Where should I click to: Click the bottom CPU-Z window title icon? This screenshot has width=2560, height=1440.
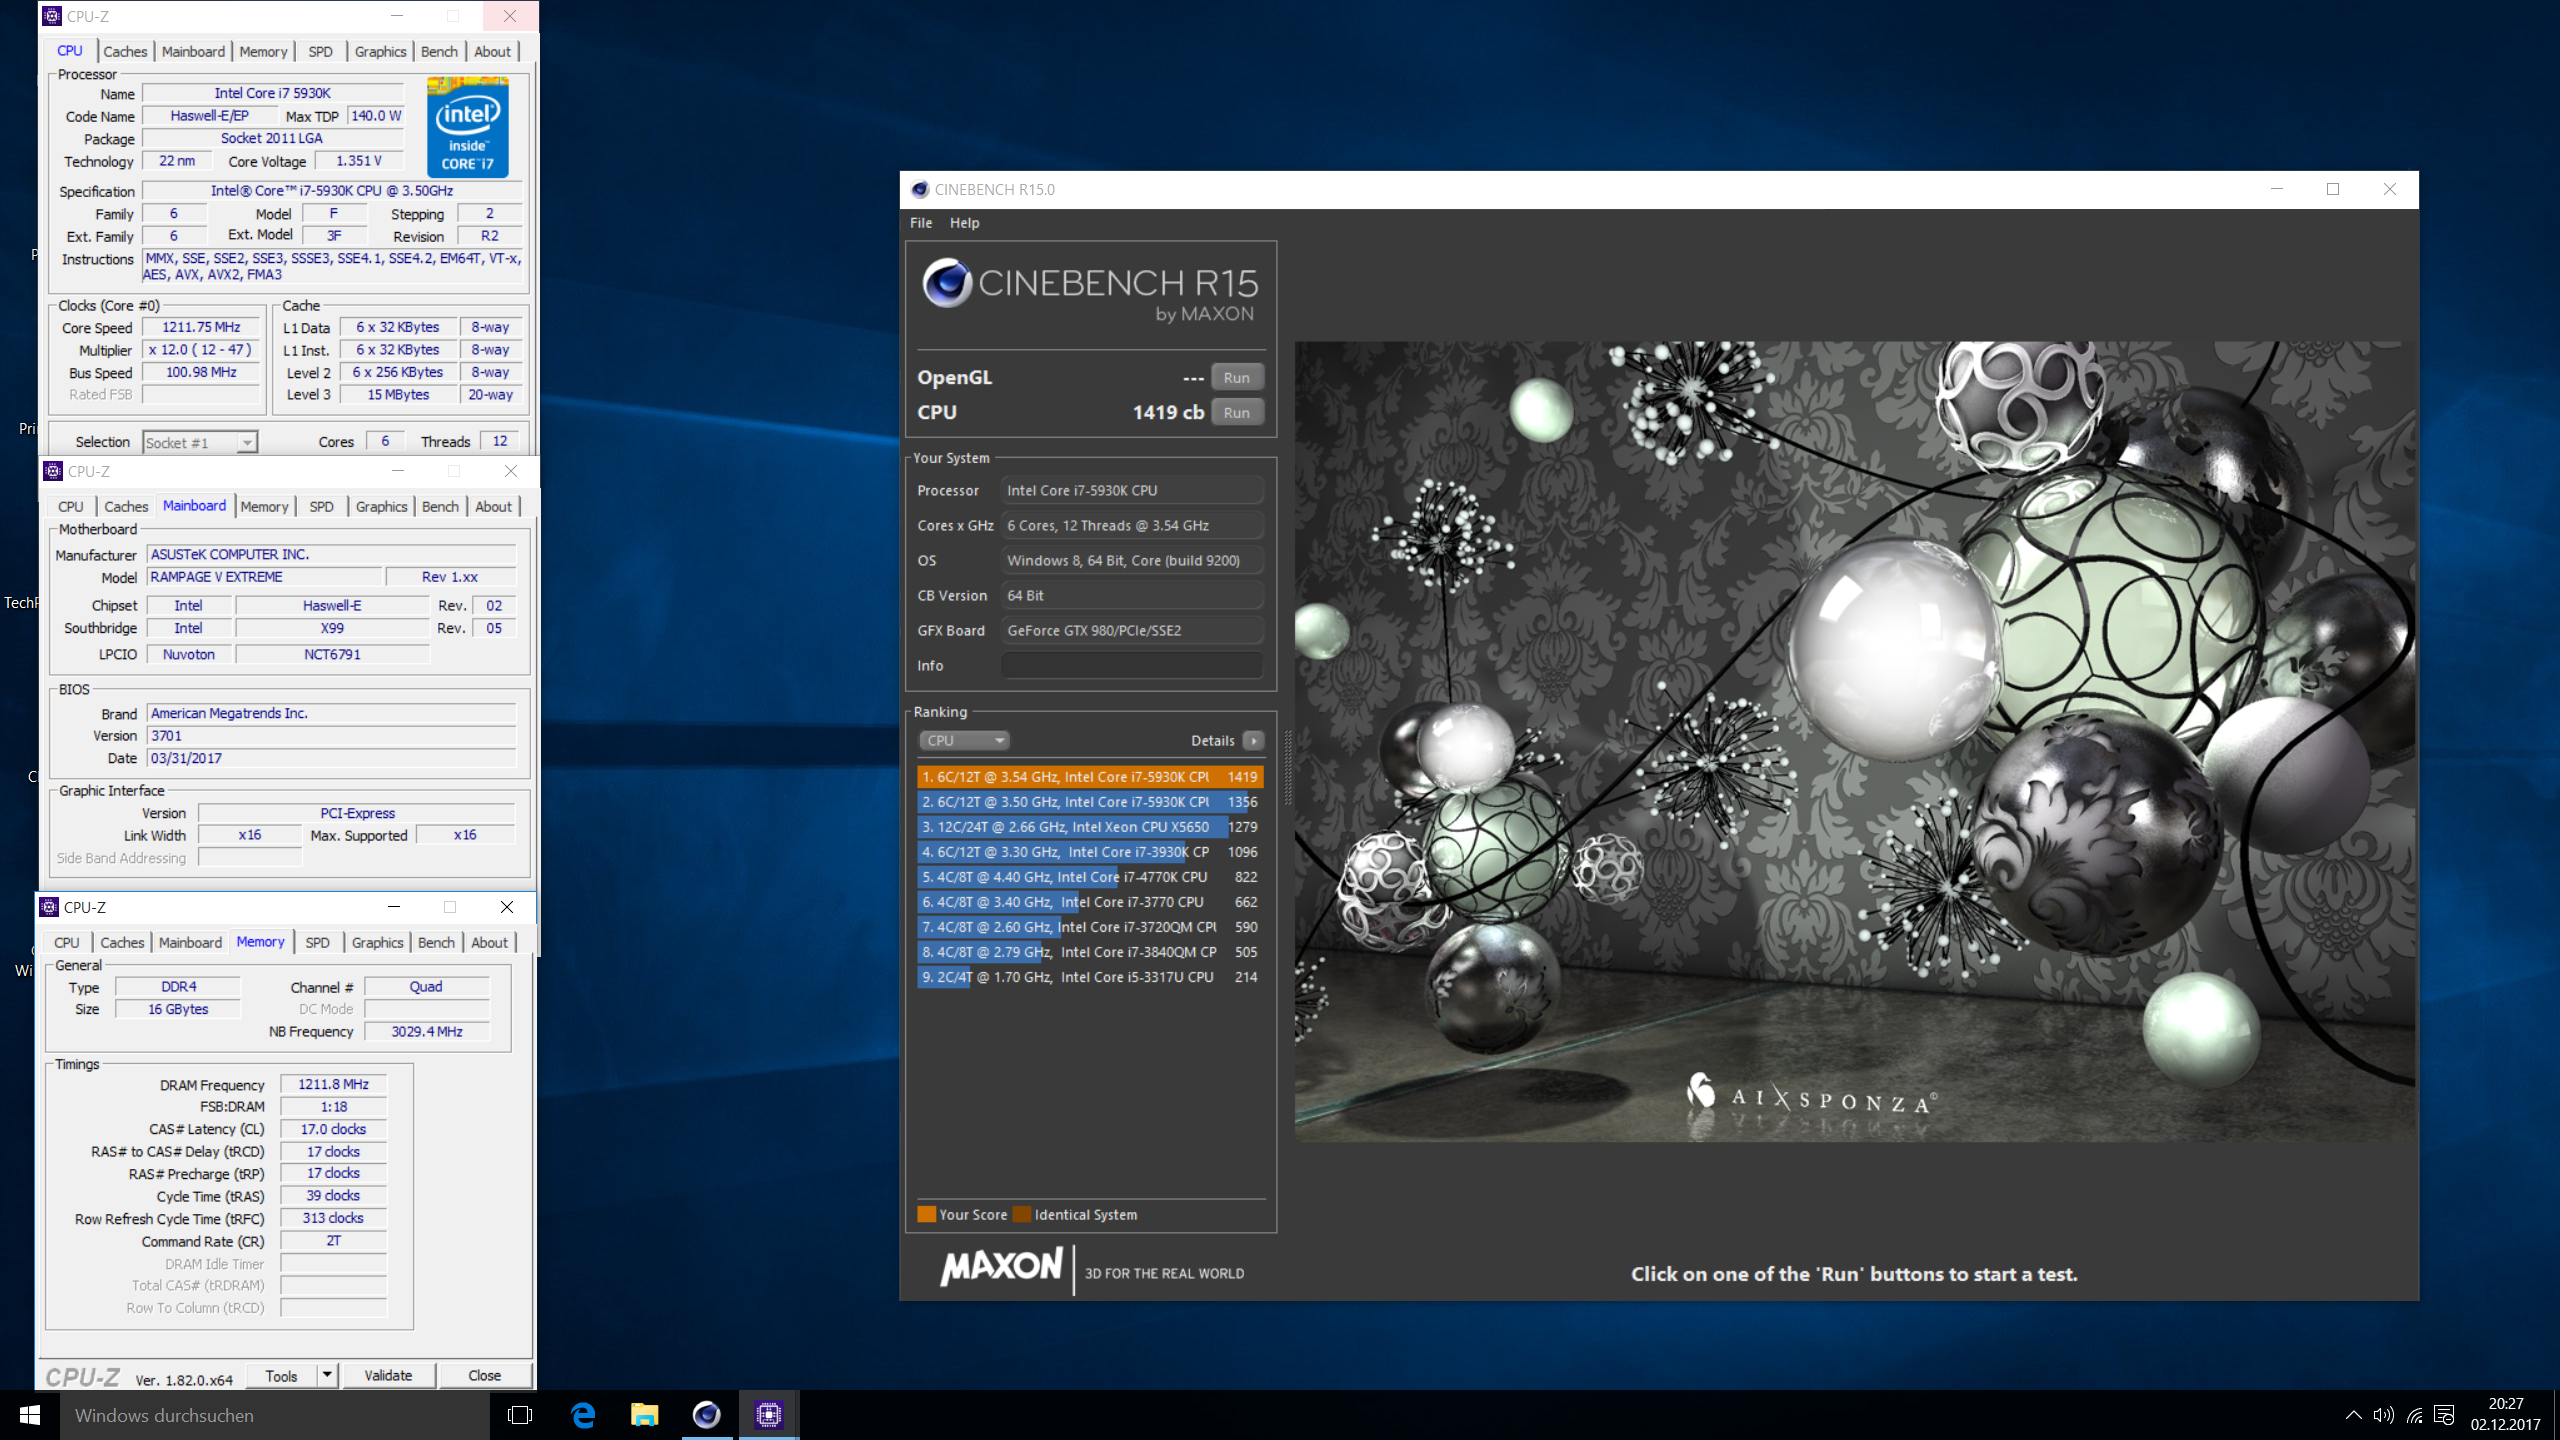(49, 907)
